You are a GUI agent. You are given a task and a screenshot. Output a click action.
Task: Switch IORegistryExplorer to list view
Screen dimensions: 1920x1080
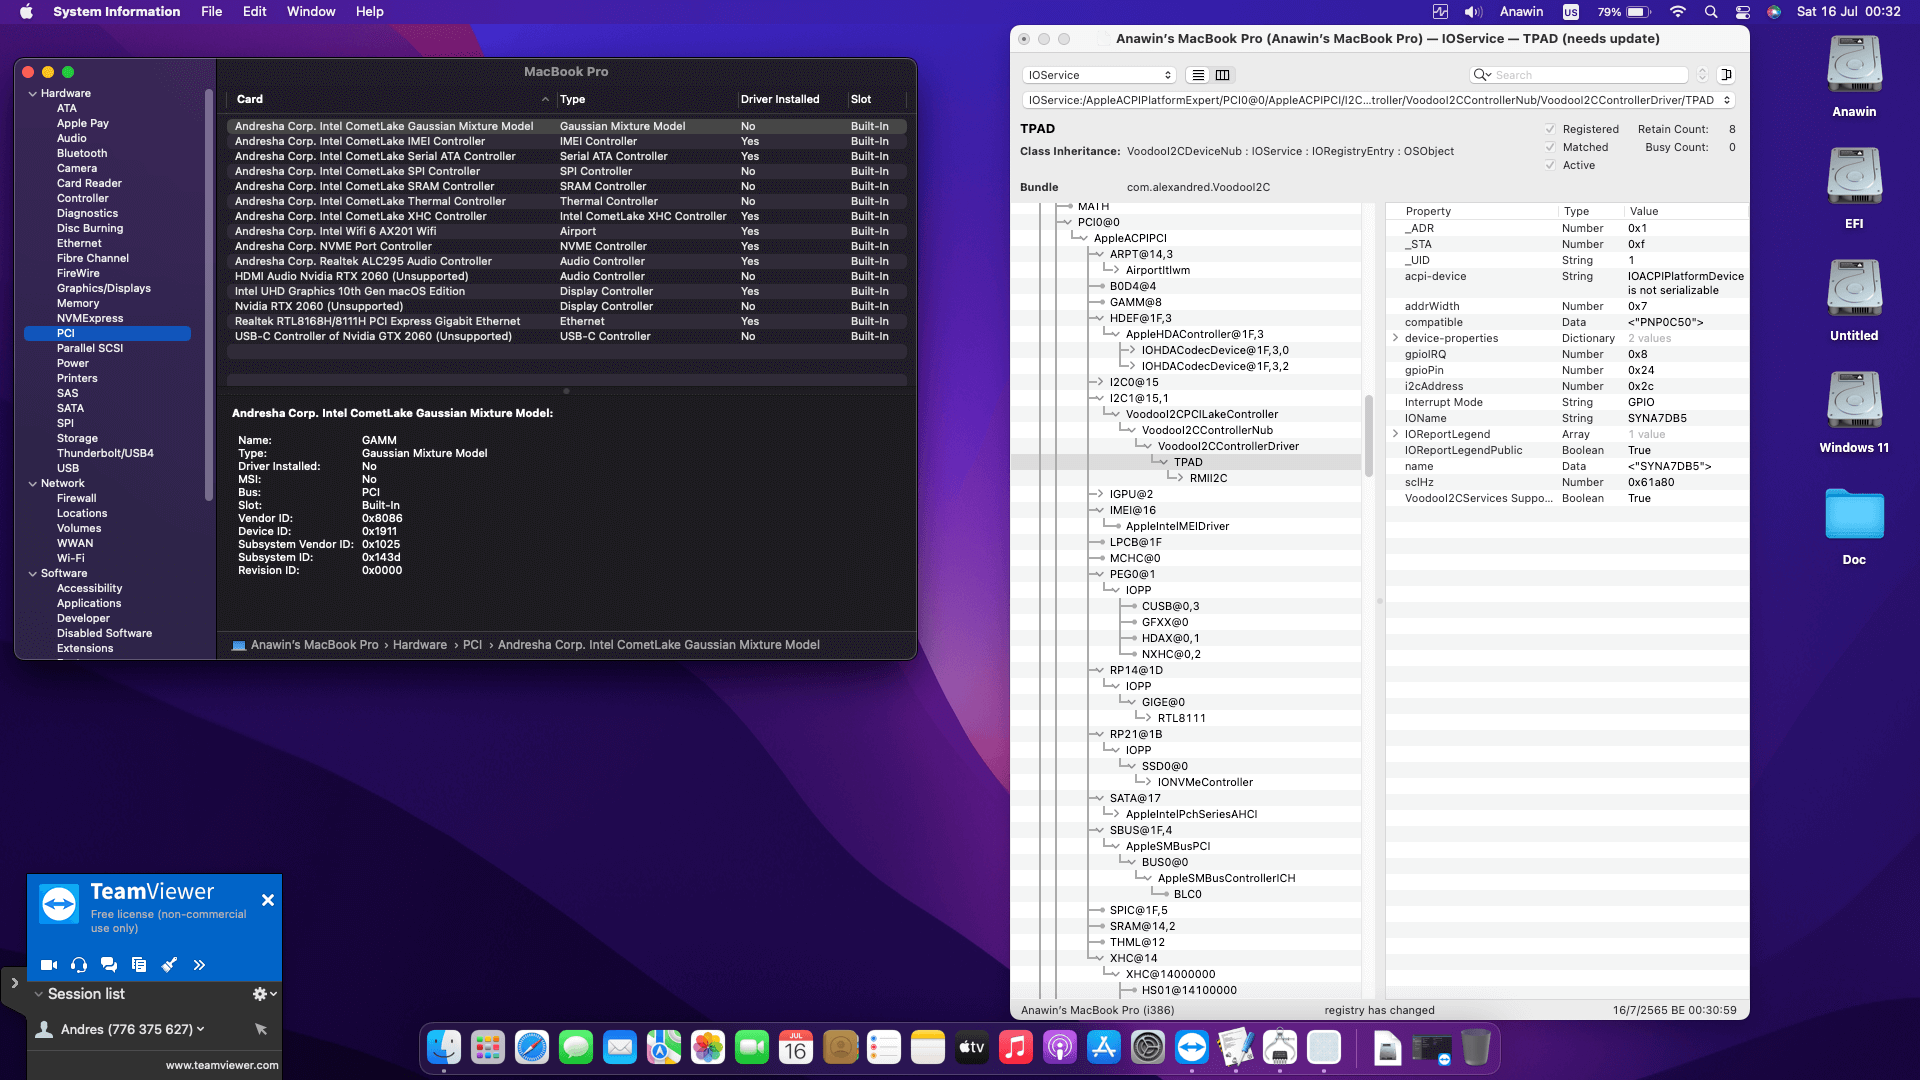coord(1198,75)
